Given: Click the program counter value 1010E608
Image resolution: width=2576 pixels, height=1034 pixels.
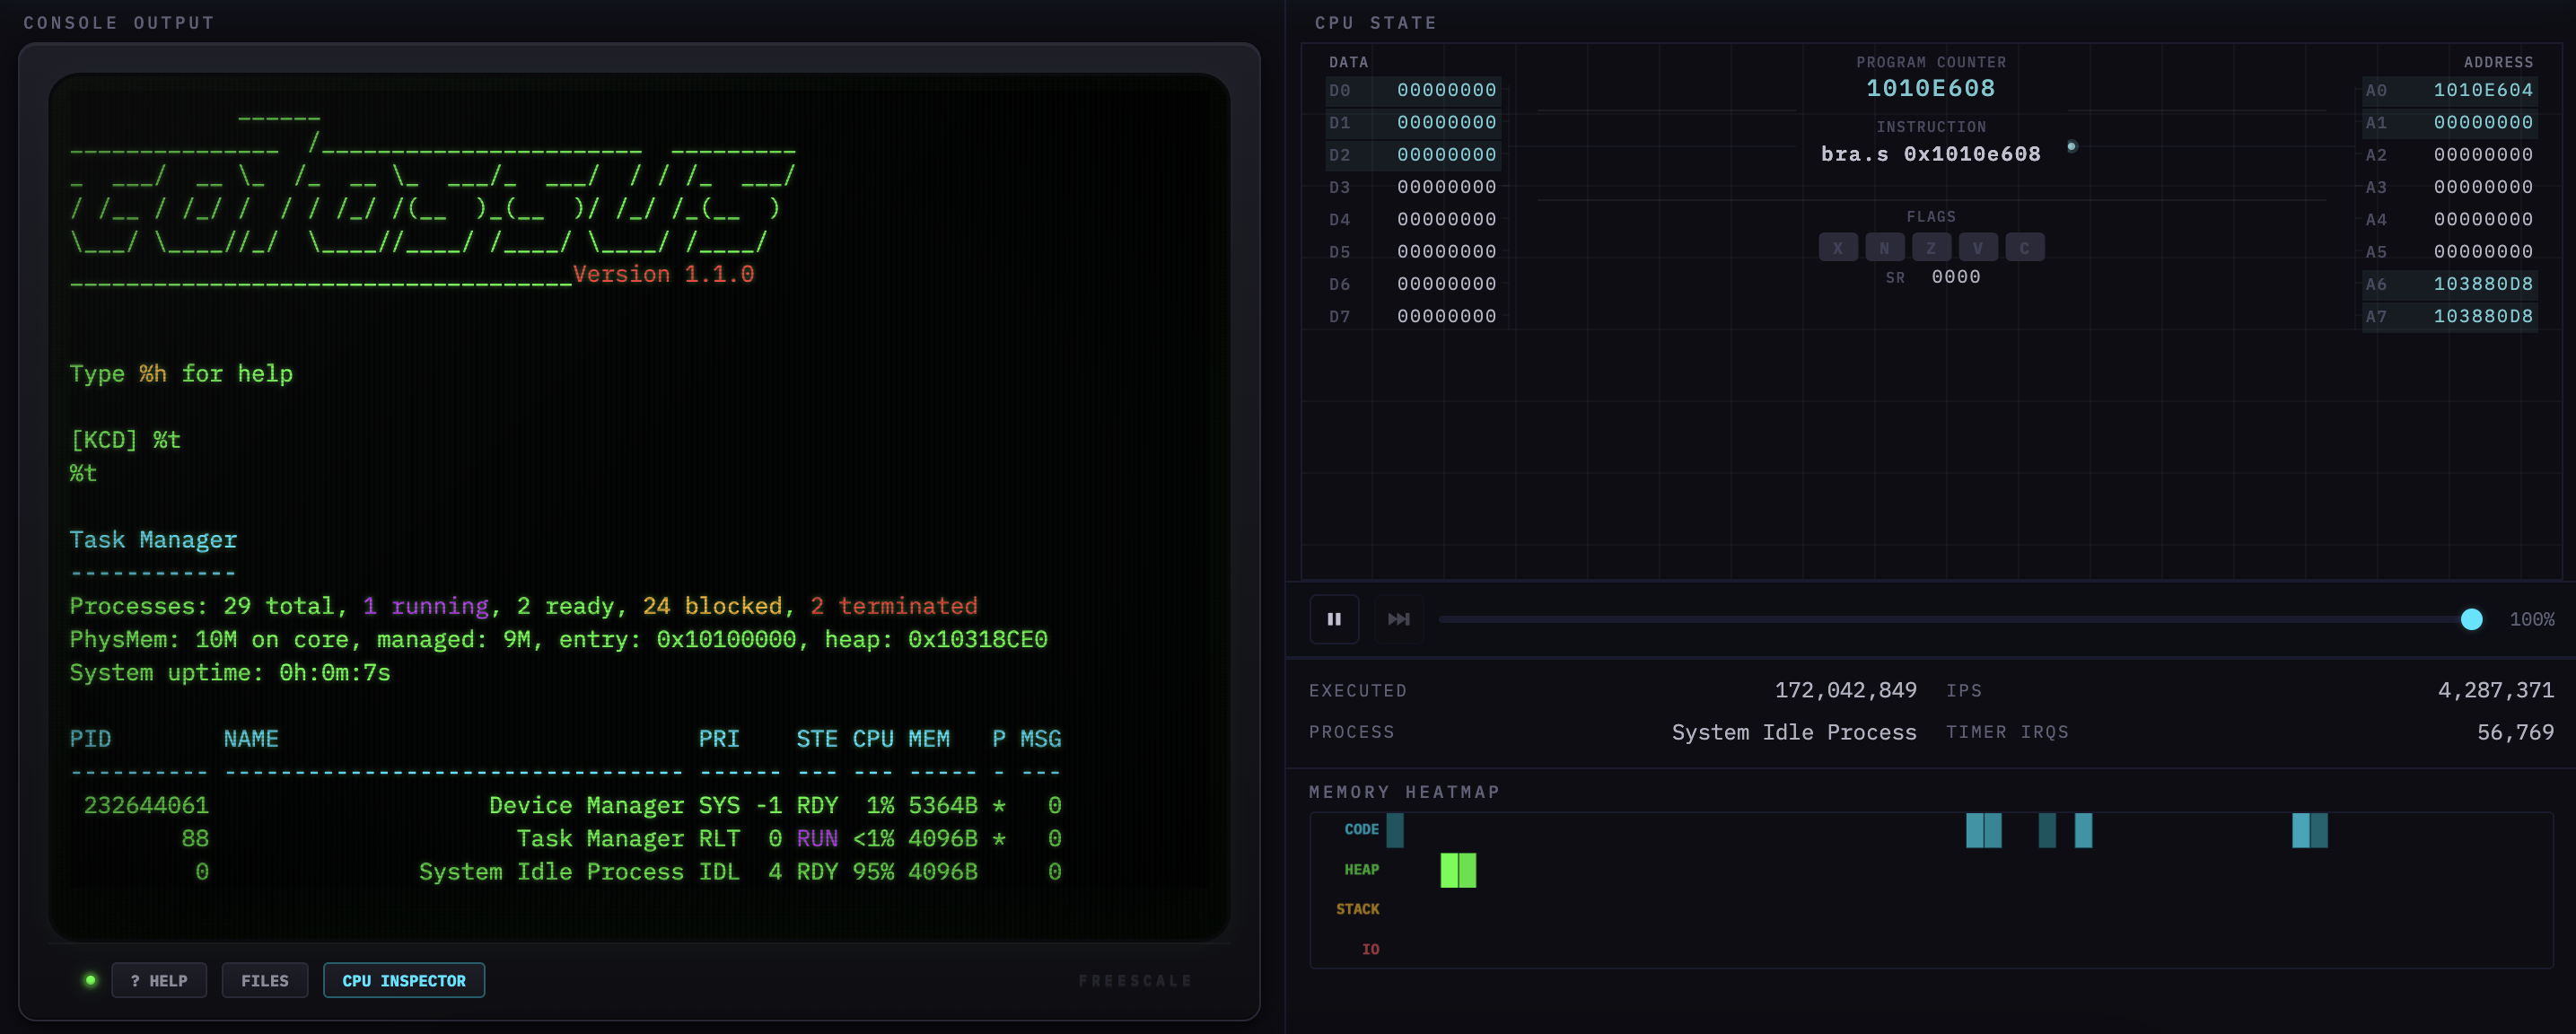Looking at the screenshot, I should [1930, 88].
